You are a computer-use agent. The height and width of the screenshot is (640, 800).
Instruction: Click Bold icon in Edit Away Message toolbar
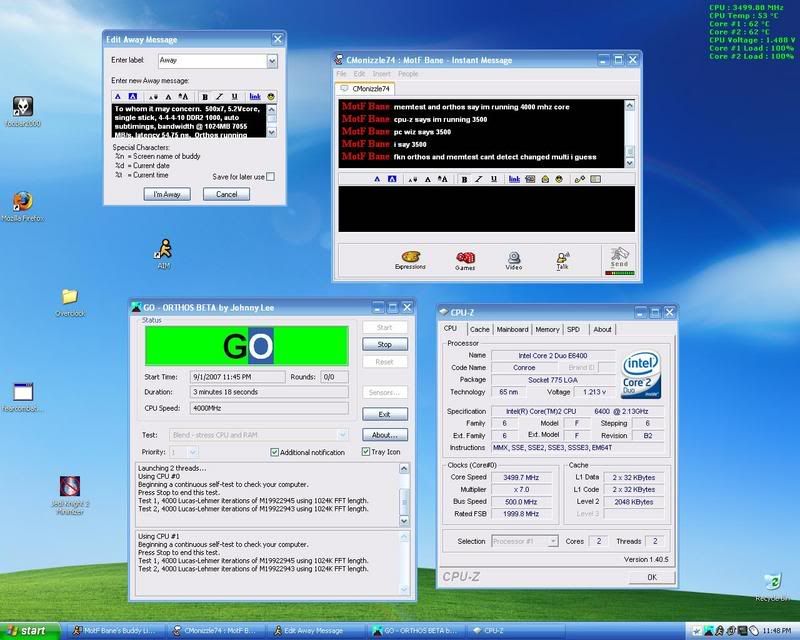tap(205, 96)
